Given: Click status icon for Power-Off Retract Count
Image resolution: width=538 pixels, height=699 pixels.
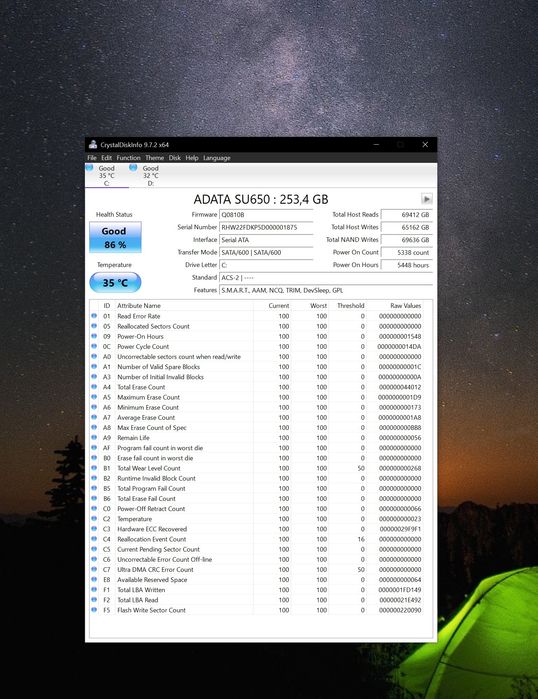Looking at the screenshot, I should click(94, 509).
